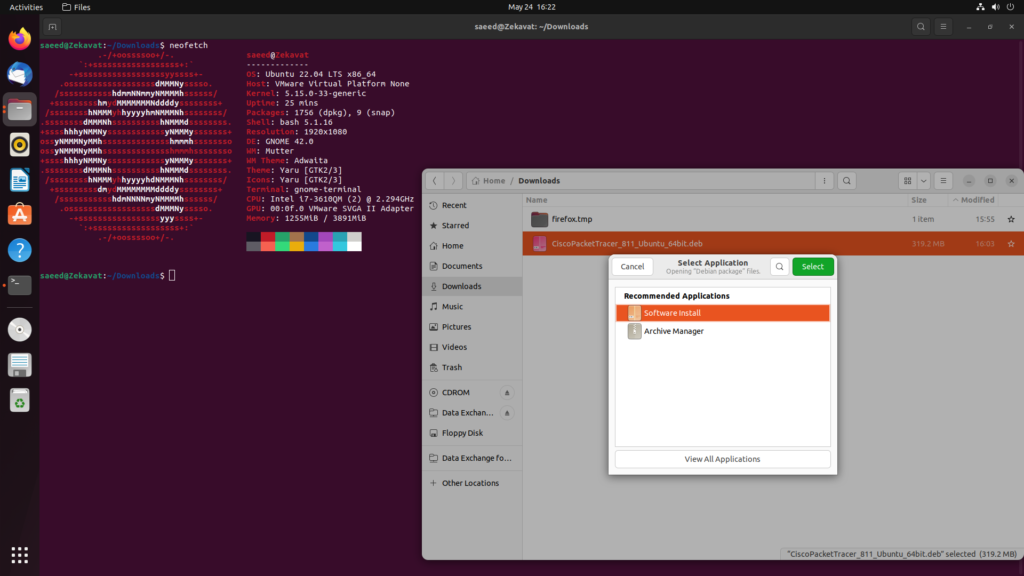The width and height of the screenshot is (1024, 576).
Task: Click the search icon in Files toolbar
Action: point(847,181)
